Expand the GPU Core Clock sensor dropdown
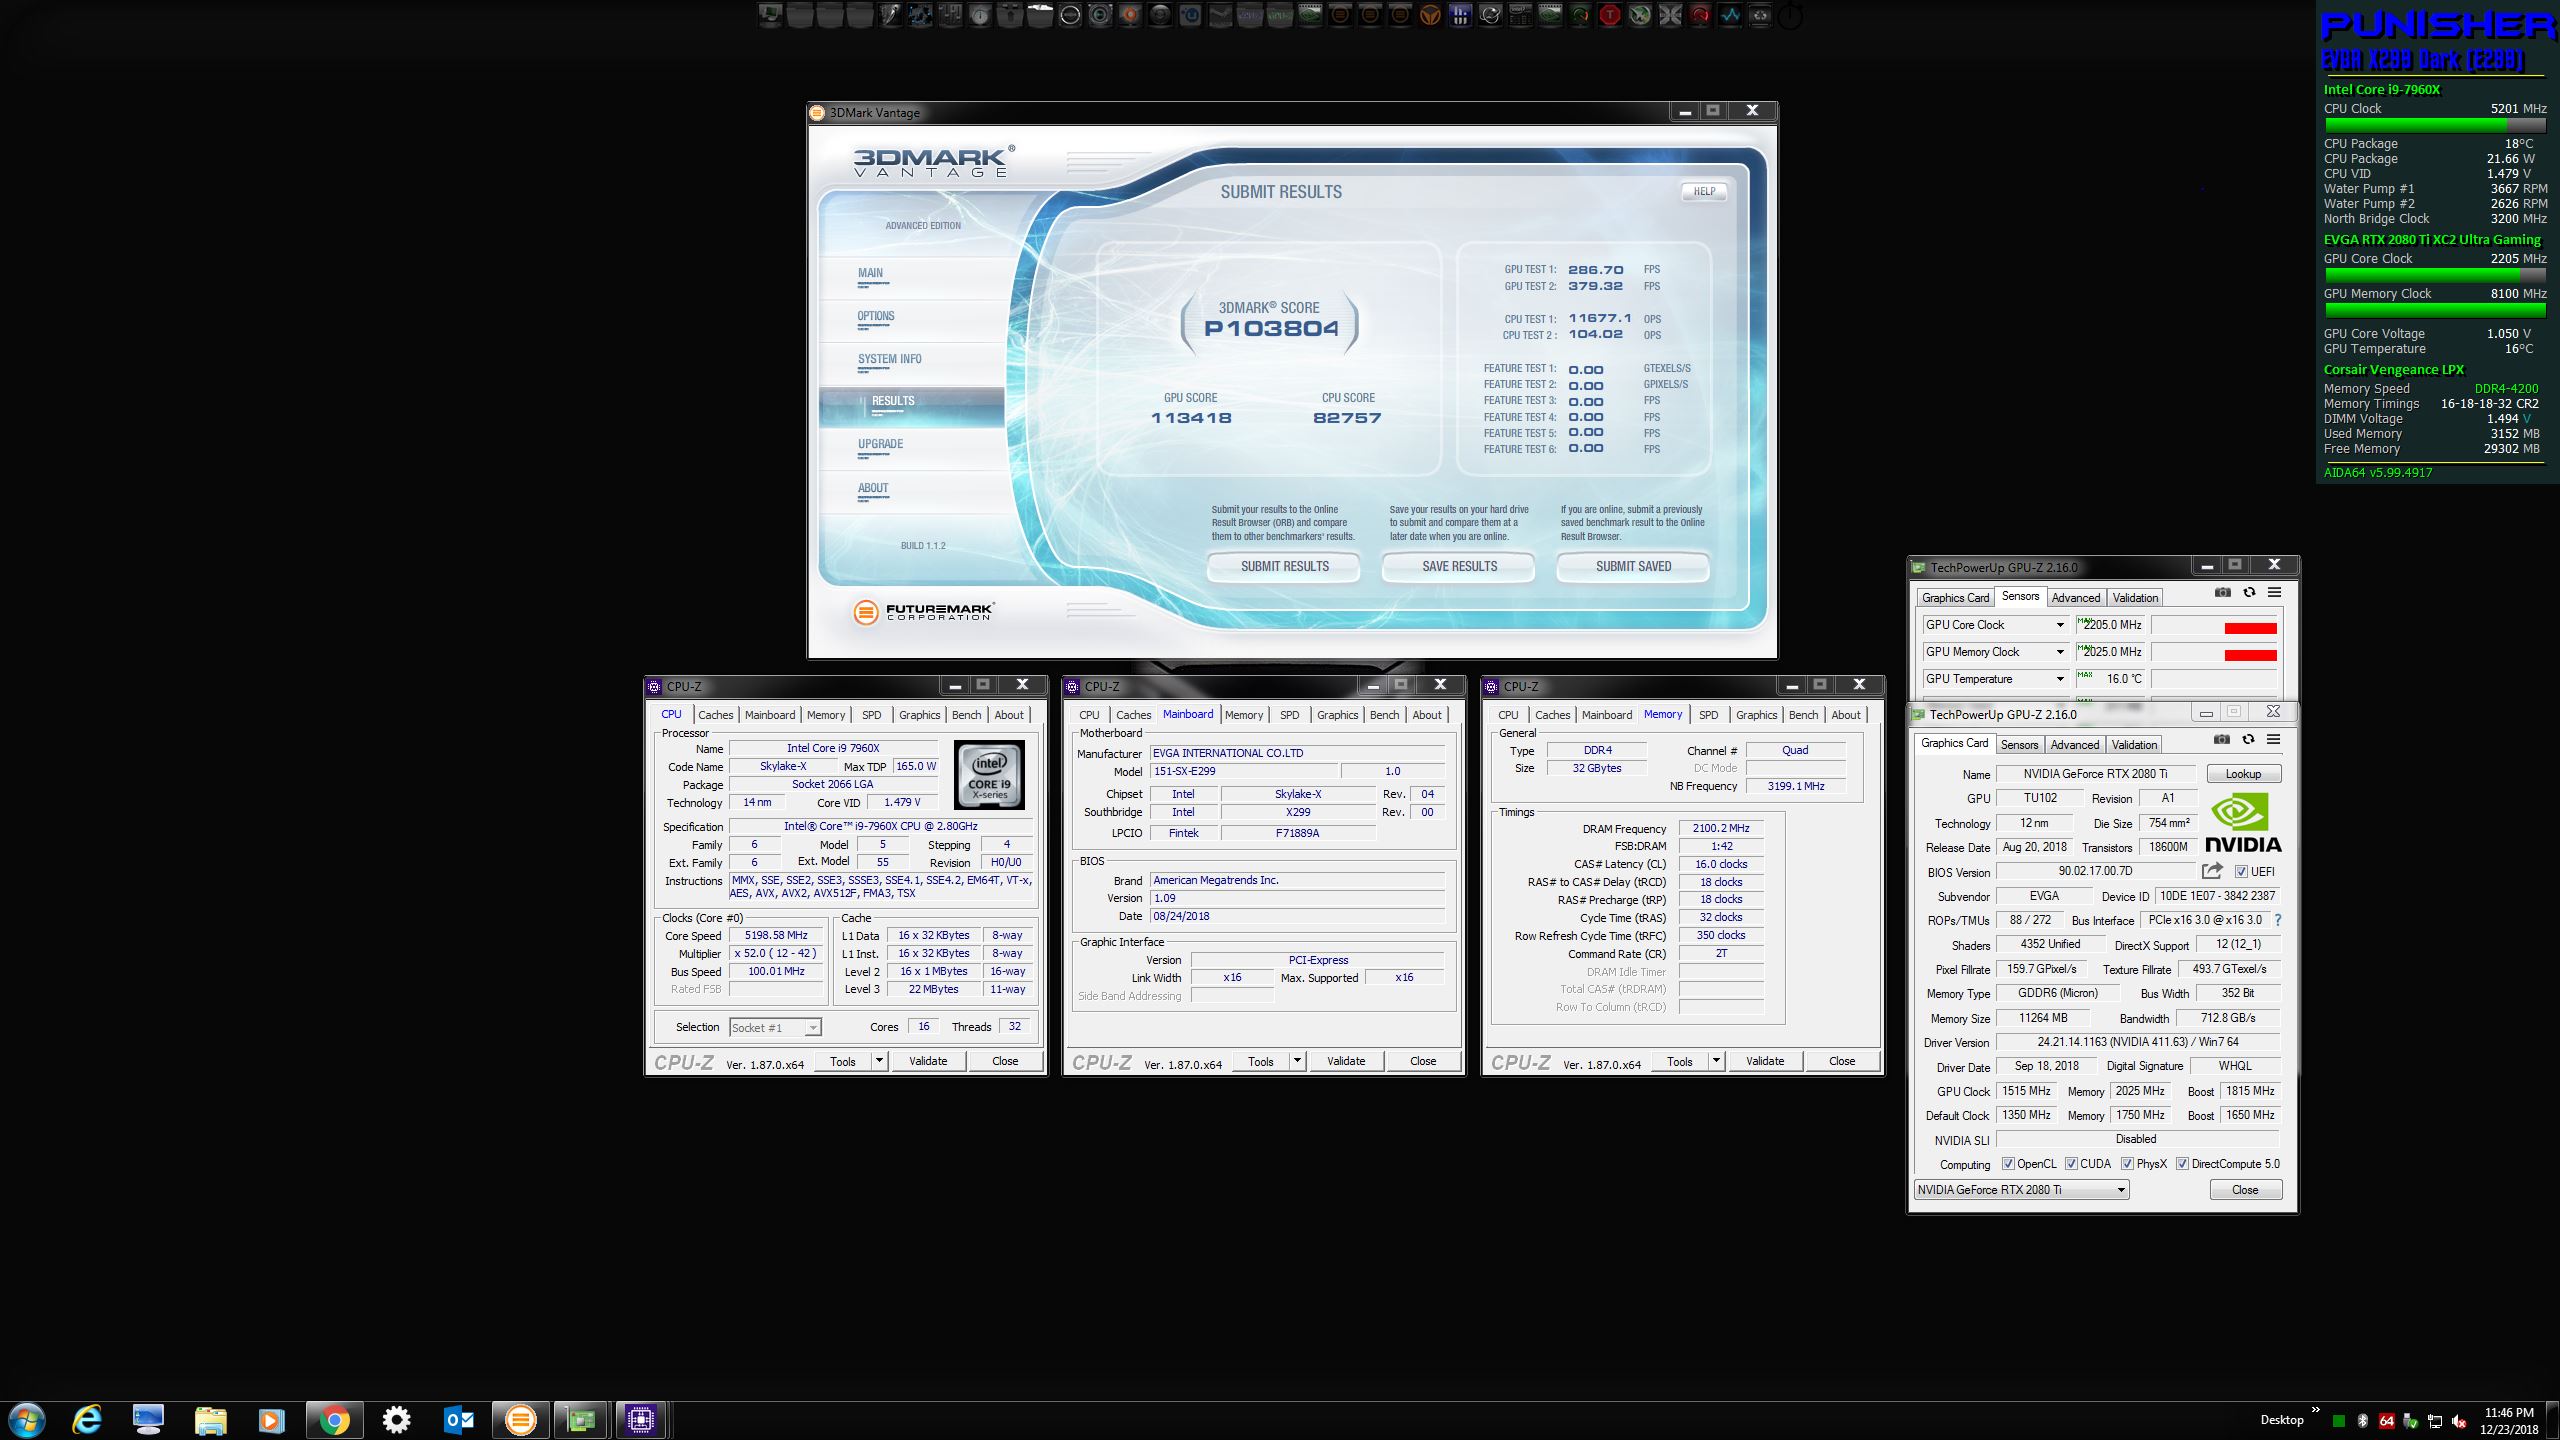The width and height of the screenshot is (2560, 1440). pos(2059,625)
